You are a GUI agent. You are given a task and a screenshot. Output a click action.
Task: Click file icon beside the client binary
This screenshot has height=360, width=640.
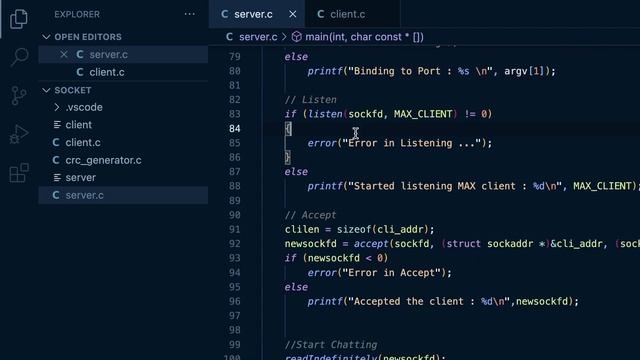pos(57,125)
